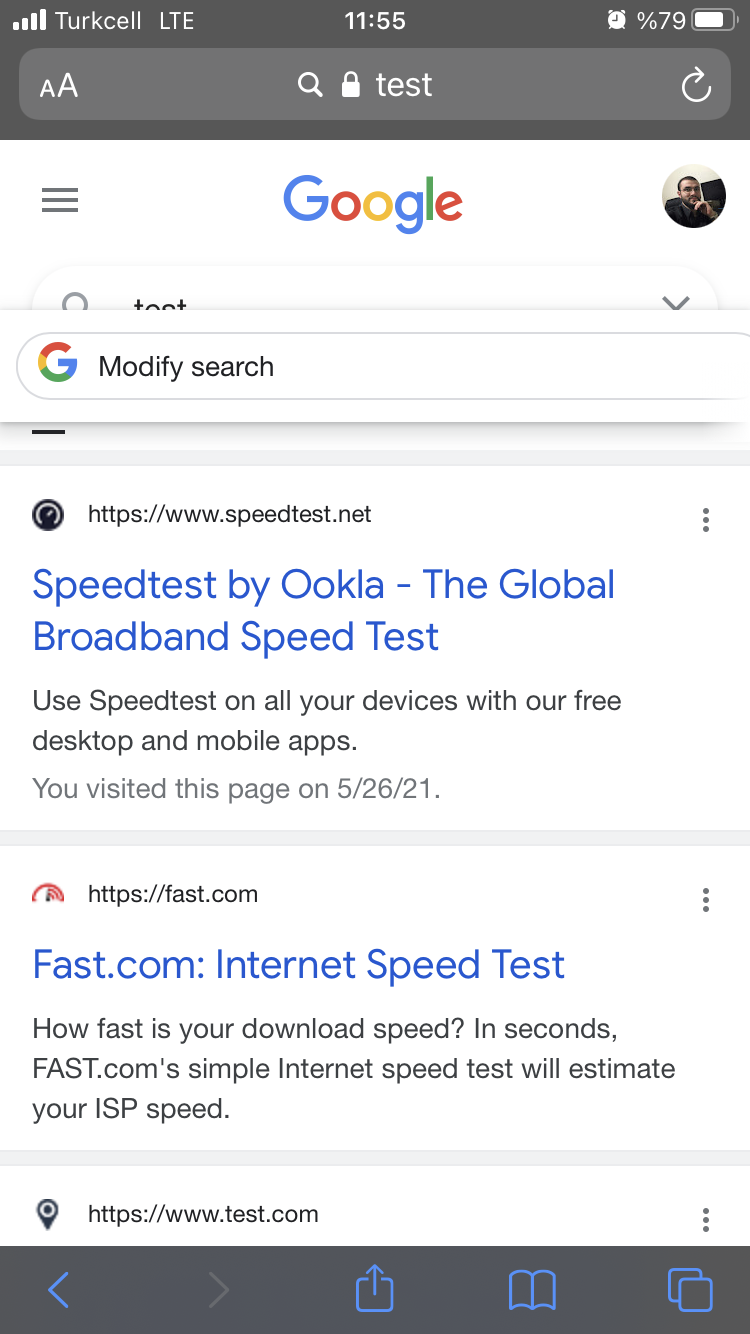Tap the https://www.speedtest.net URL line
Image resolution: width=750 pixels, height=1334 pixels.
pyautogui.click(x=229, y=514)
